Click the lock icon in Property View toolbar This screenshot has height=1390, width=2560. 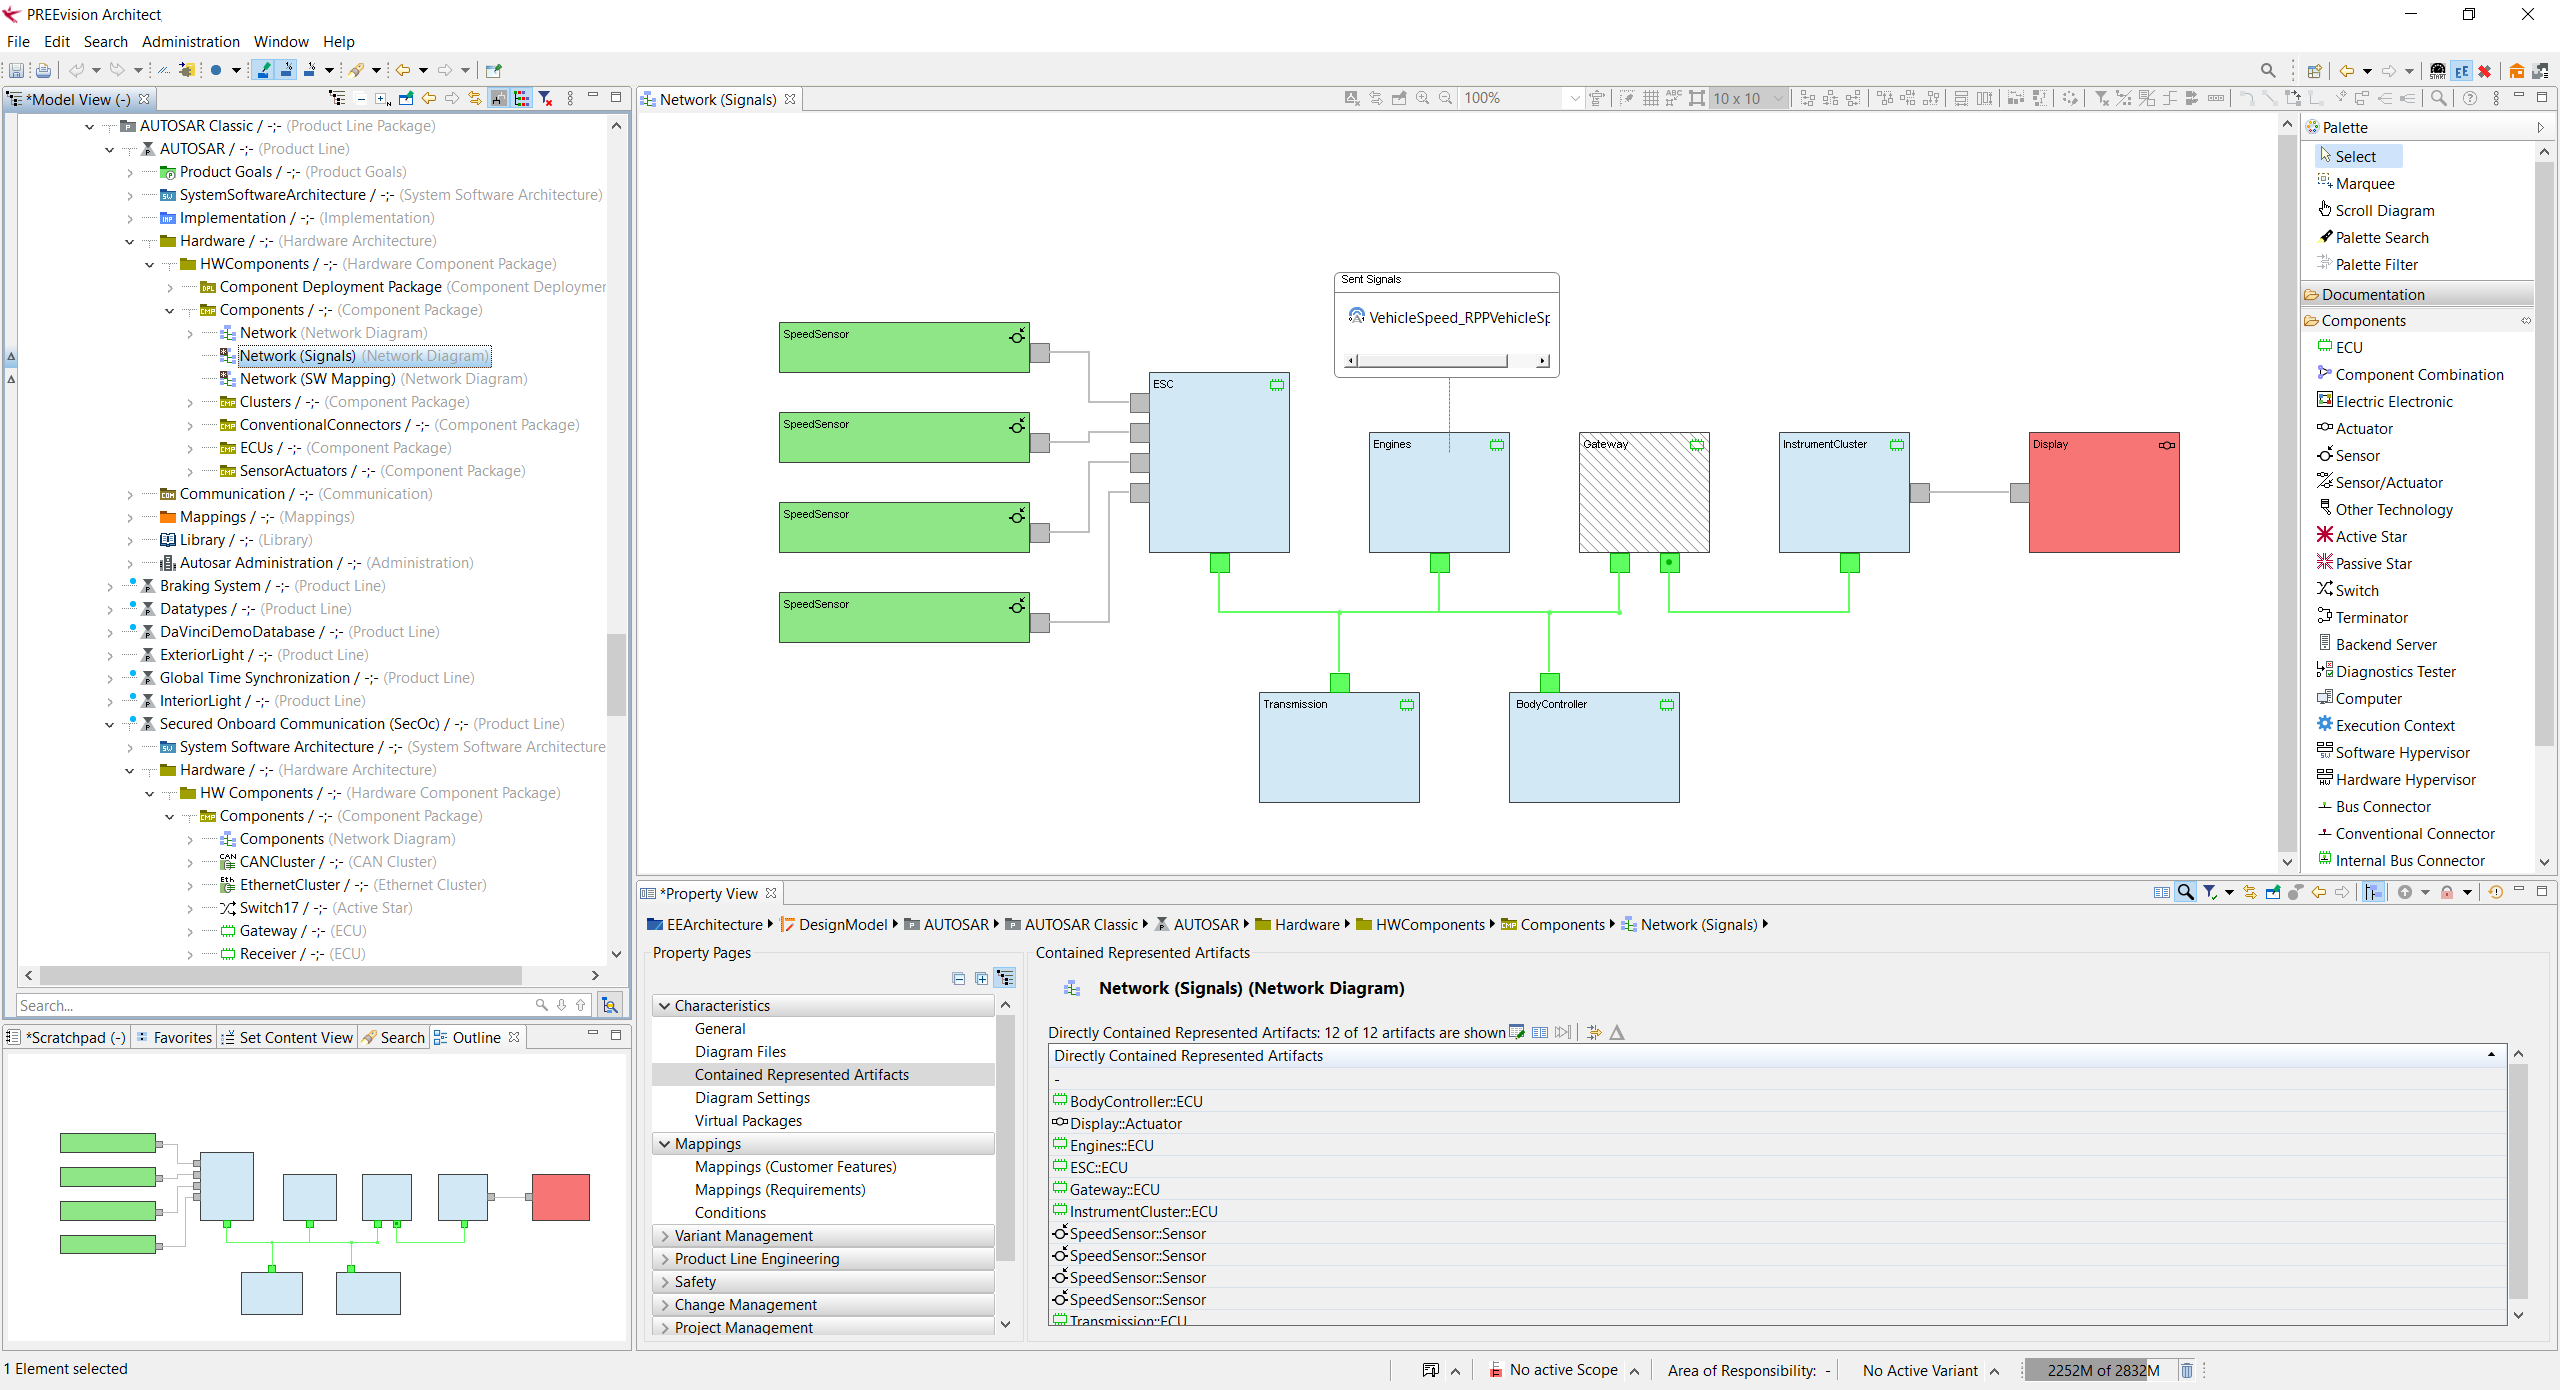2446,892
